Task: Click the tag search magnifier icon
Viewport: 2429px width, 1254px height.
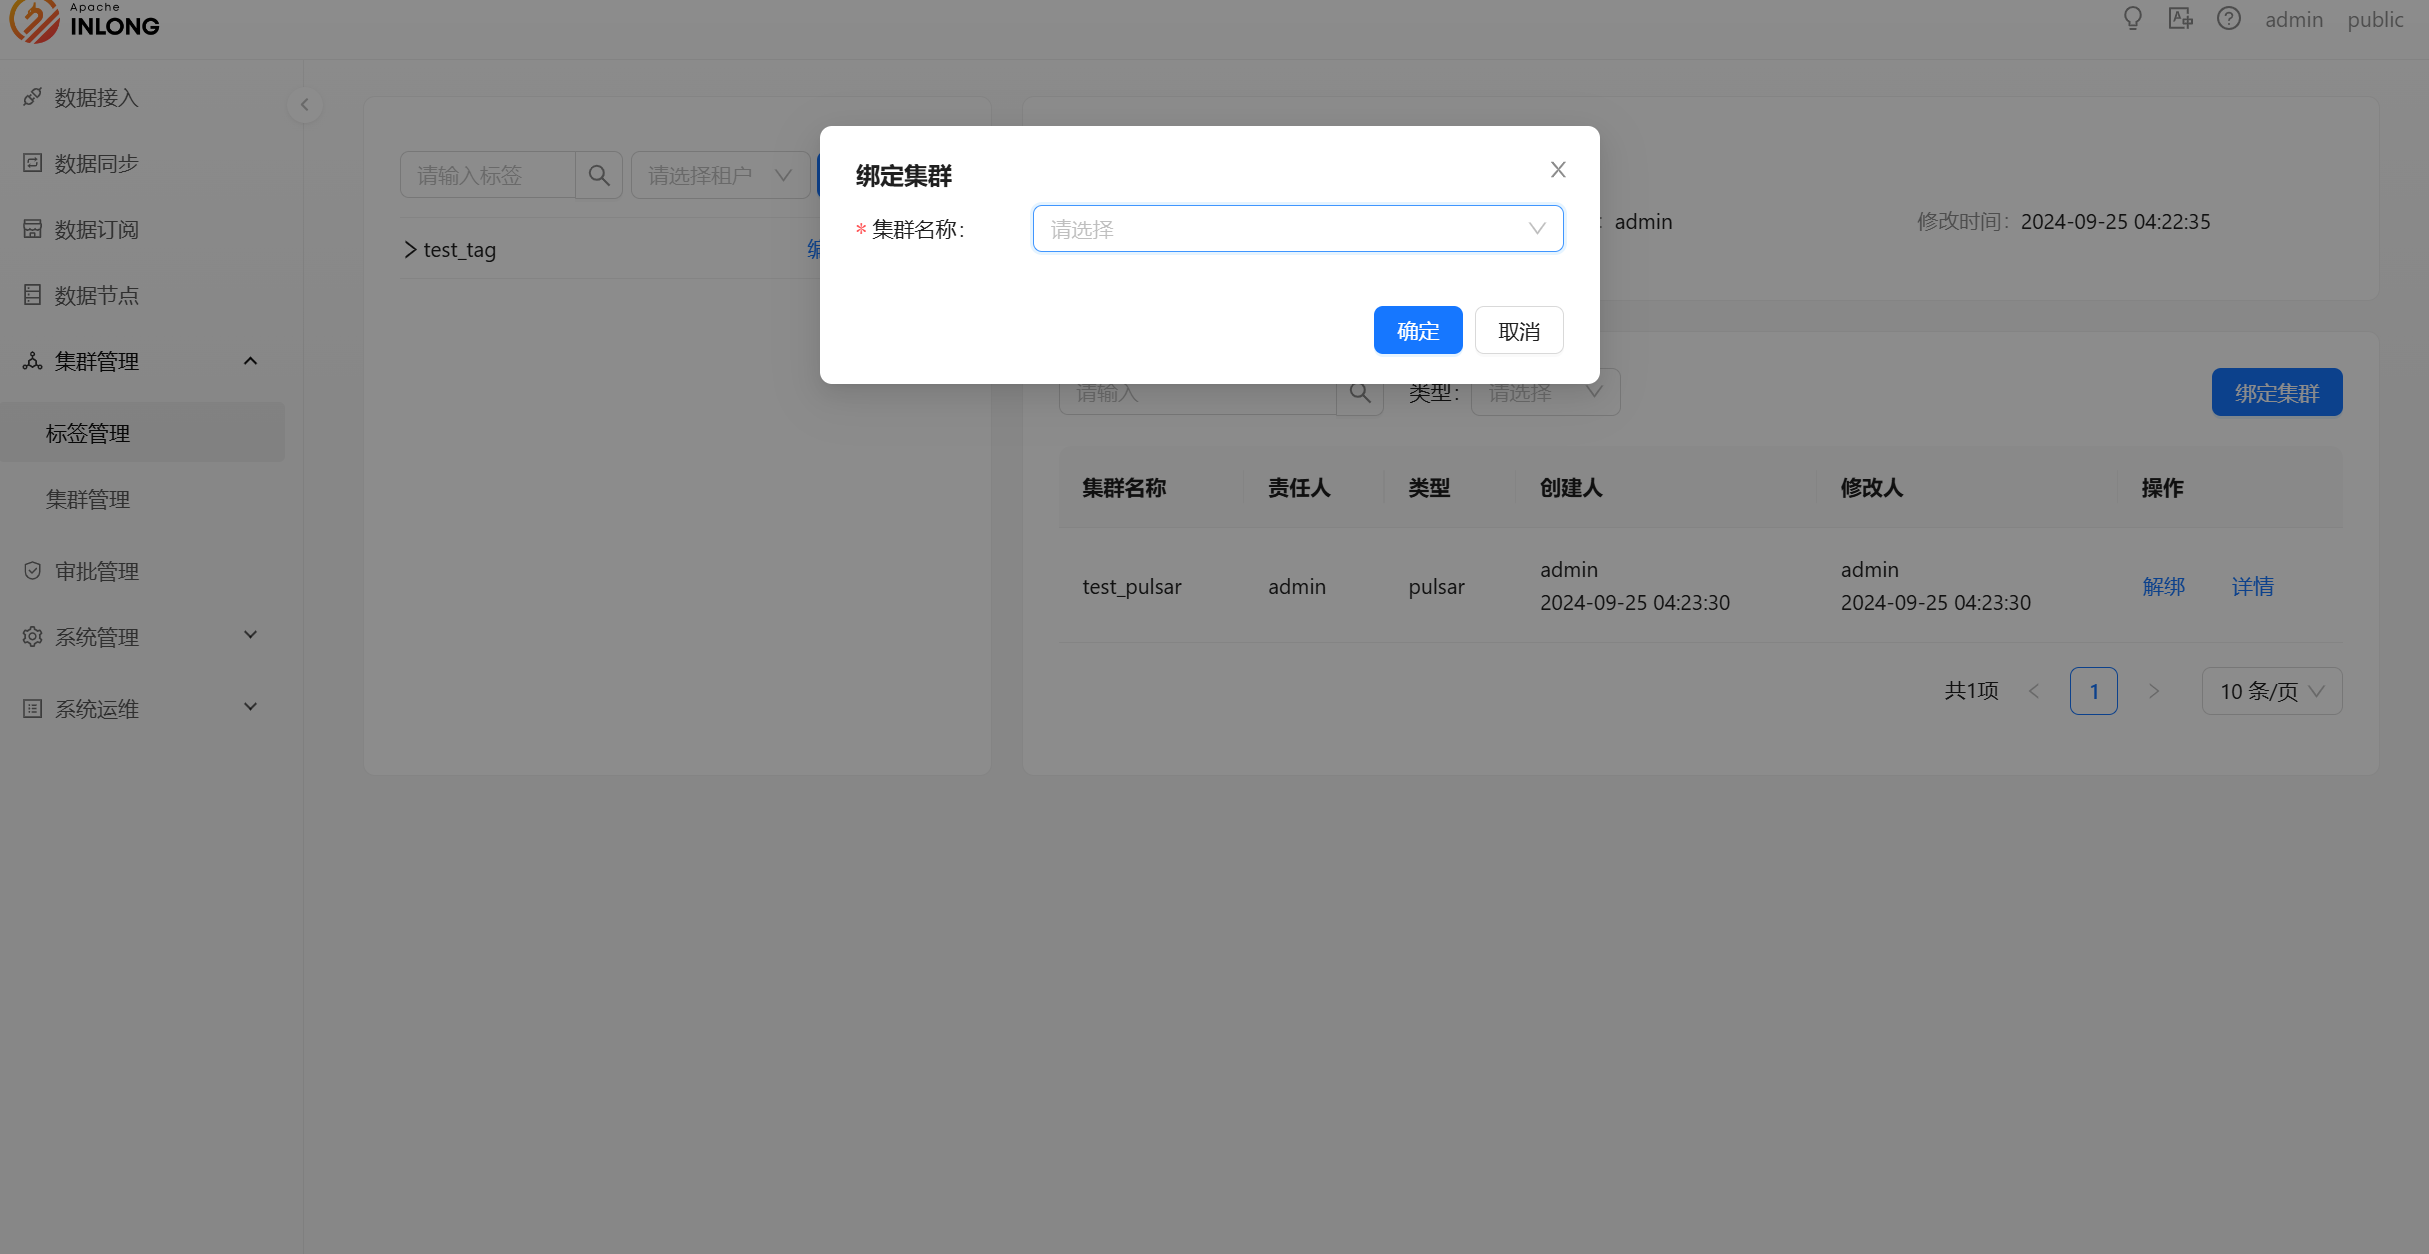Action: point(599,176)
